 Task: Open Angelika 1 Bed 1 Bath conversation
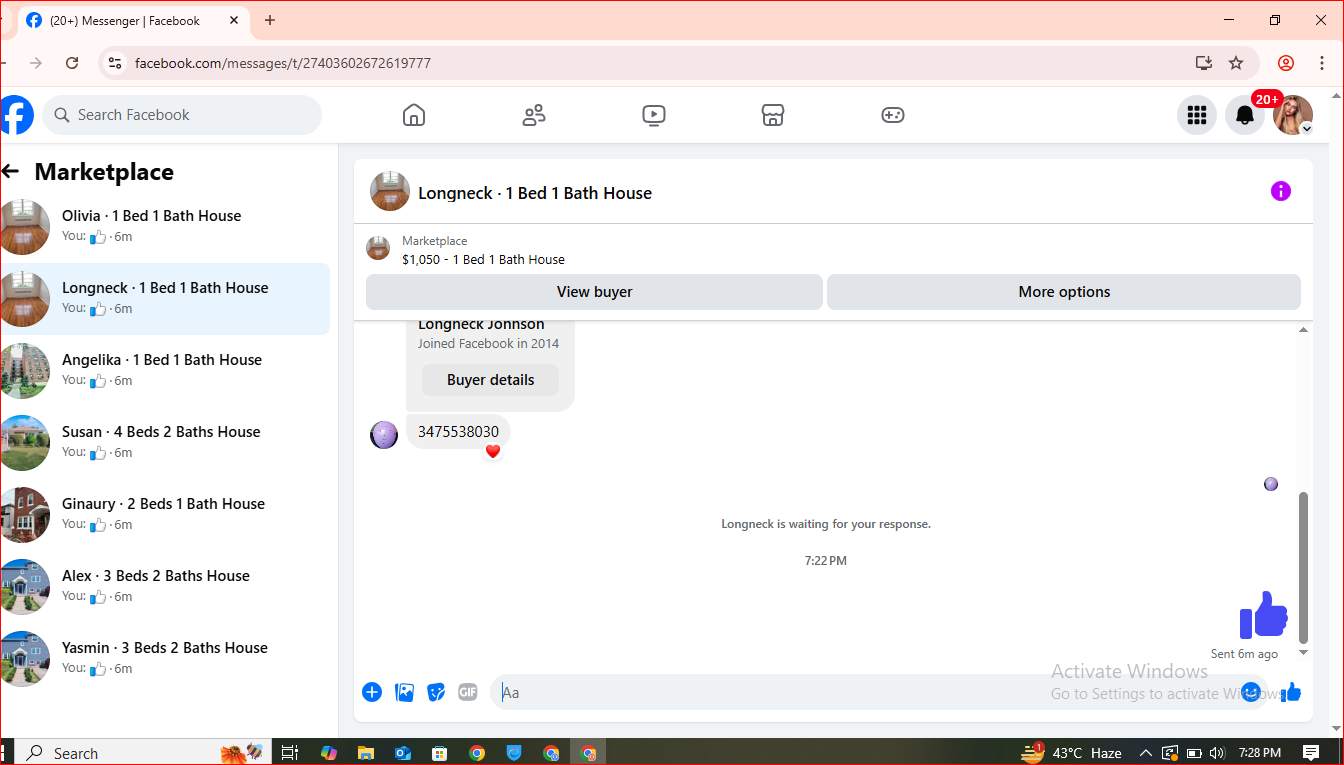[165, 370]
